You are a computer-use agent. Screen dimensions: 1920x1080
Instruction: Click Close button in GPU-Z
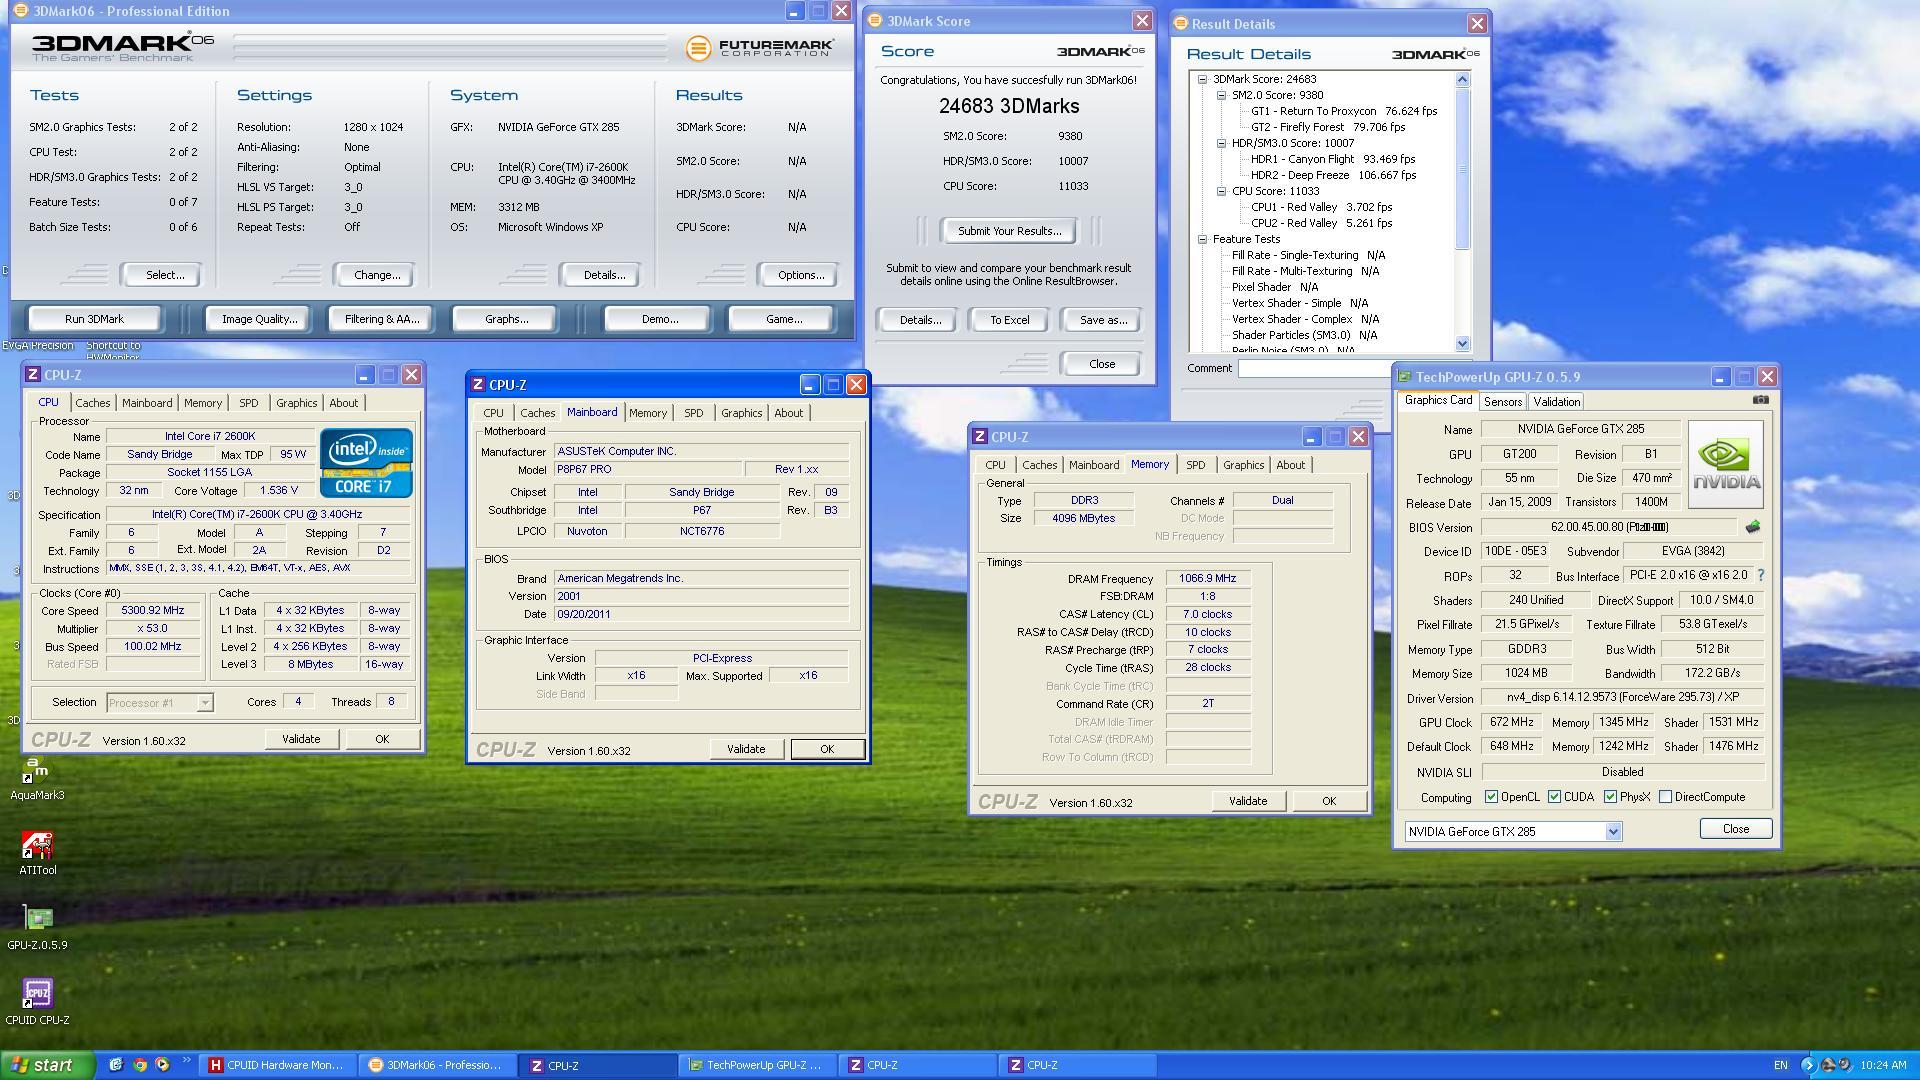click(1735, 829)
